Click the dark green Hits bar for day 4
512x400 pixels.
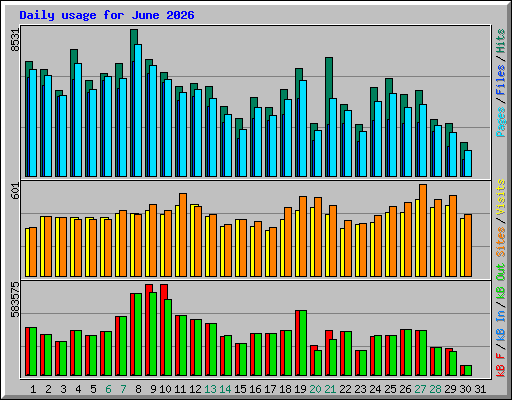point(74,56)
